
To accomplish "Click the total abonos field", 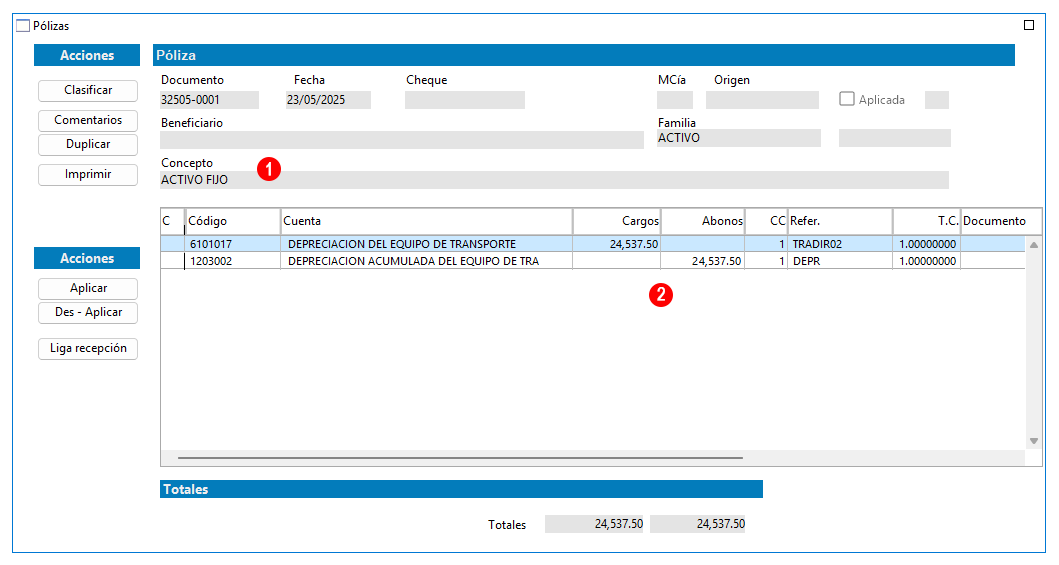I will click(x=698, y=524).
